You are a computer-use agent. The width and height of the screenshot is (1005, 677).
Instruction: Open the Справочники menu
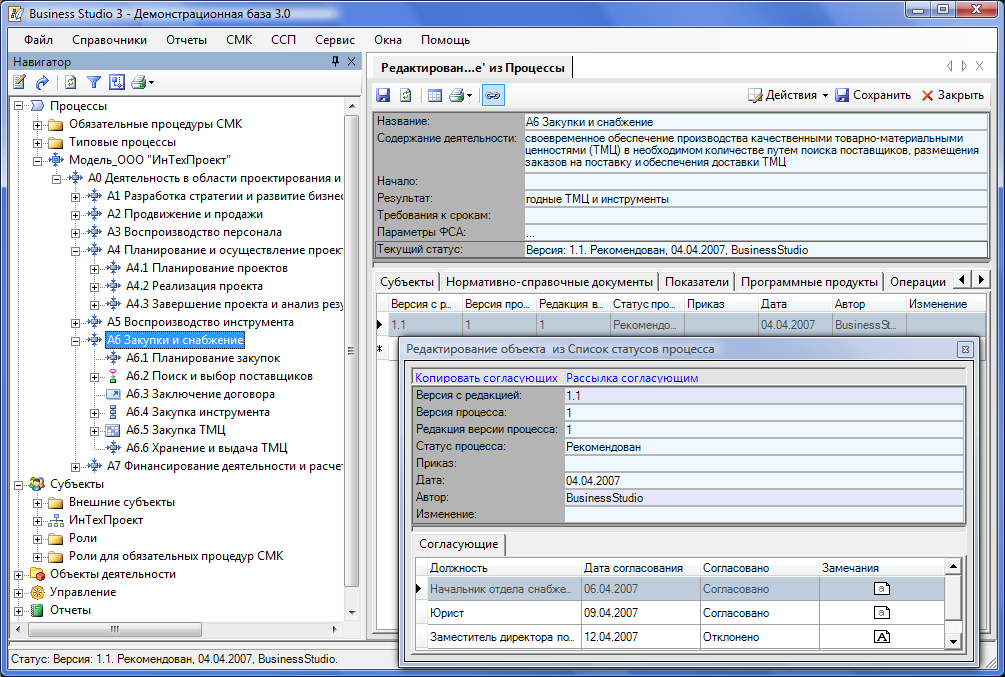tap(109, 40)
